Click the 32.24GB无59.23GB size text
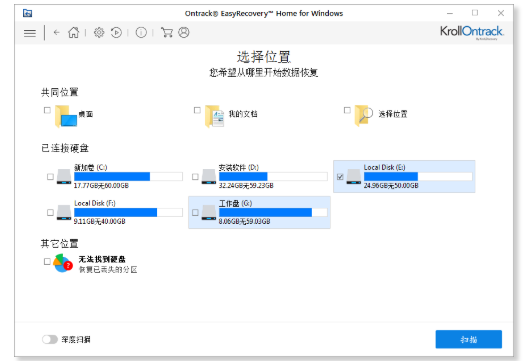The height and width of the screenshot is (361, 527). click(x=246, y=186)
